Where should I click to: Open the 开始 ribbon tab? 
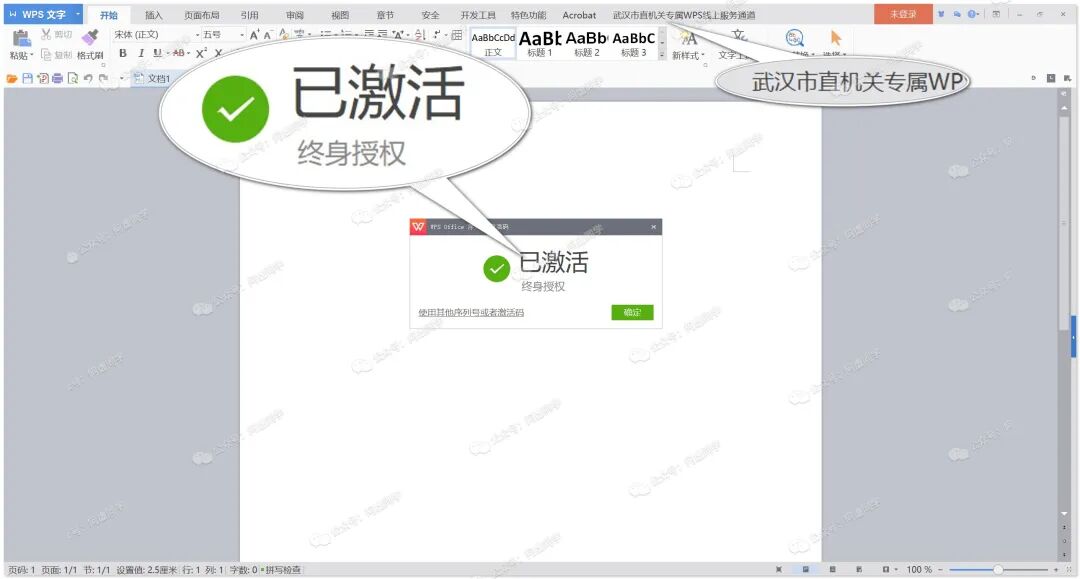point(109,14)
